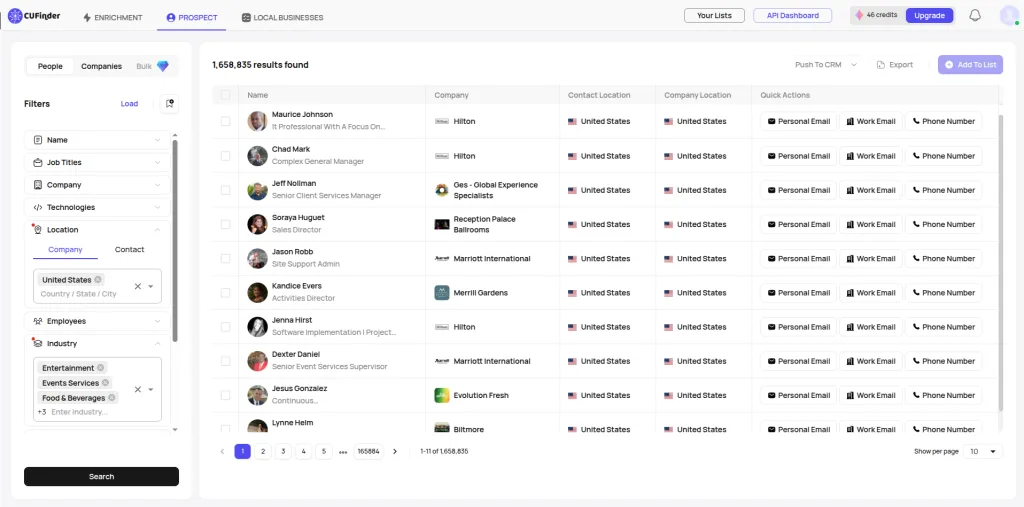The height and width of the screenshot is (507, 1024).
Task: Select the Prospect tab
Action: point(192,18)
